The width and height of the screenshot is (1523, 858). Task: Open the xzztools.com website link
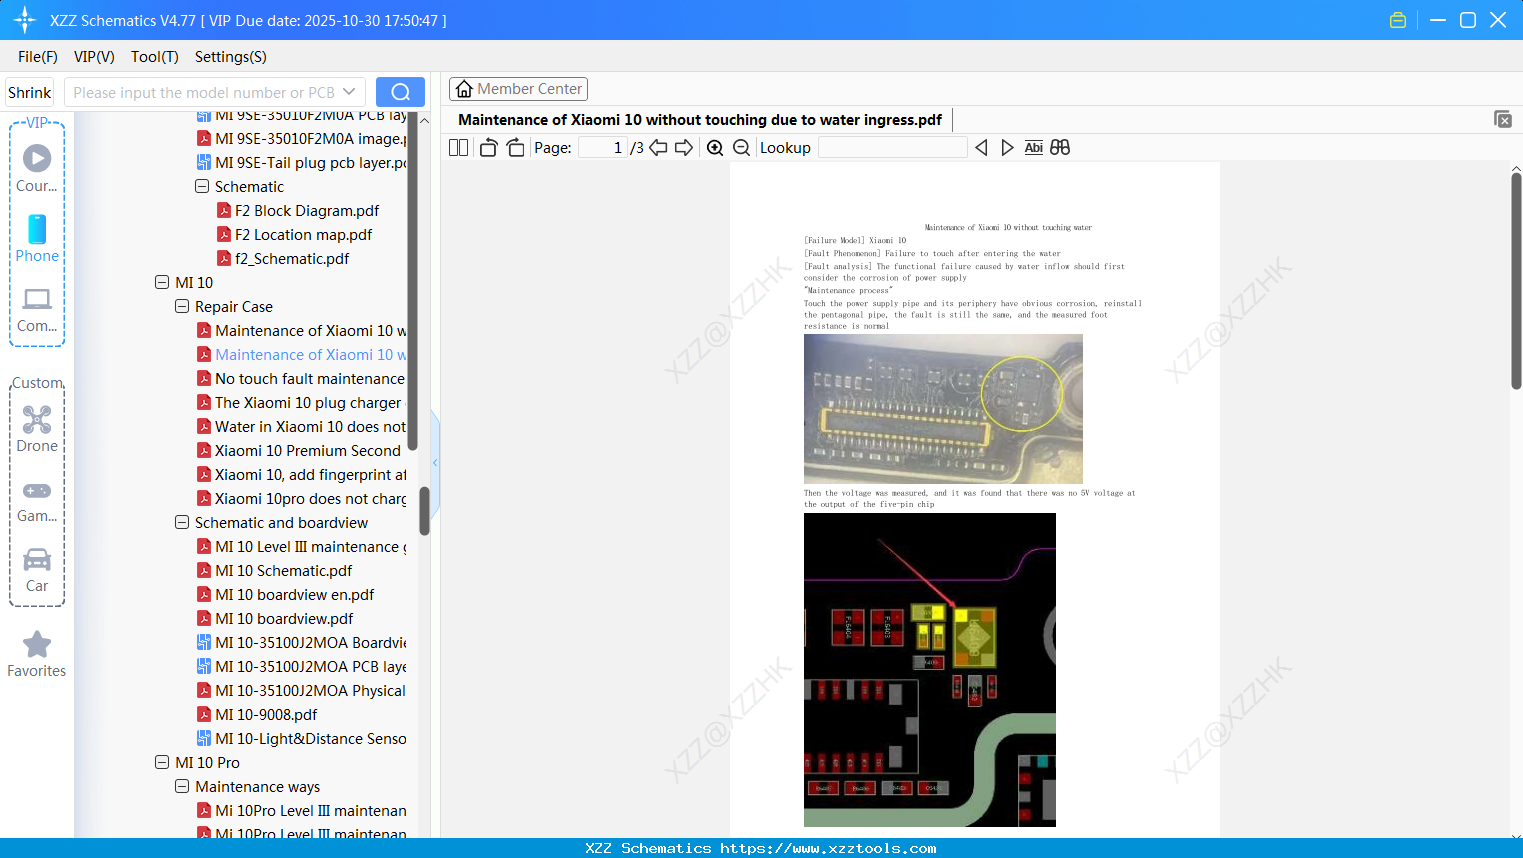tap(828, 848)
